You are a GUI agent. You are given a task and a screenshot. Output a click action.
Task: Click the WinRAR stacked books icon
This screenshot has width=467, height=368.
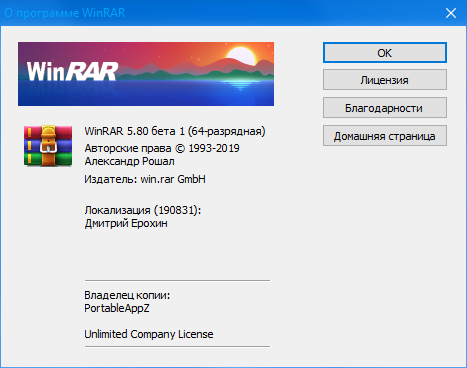48,146
